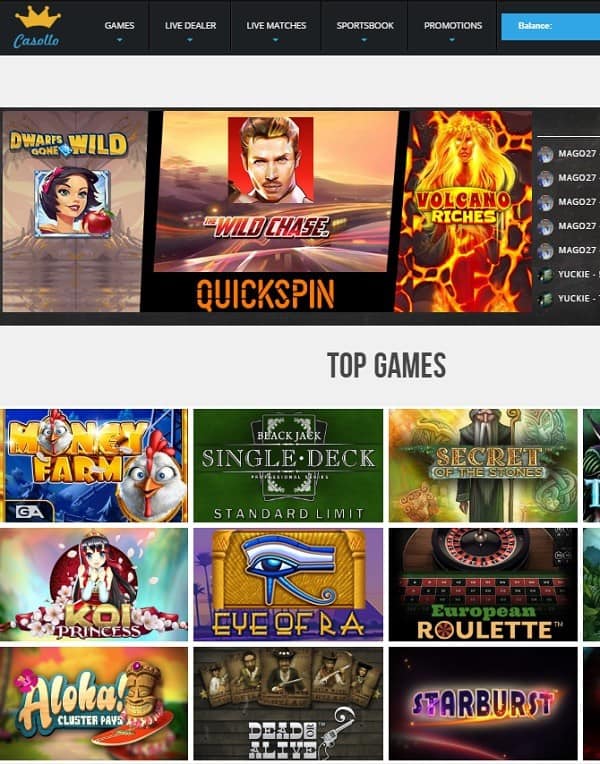Open the Live Matches menu
The height and width of the screenshot is (764, 600).
pos(276,26)
